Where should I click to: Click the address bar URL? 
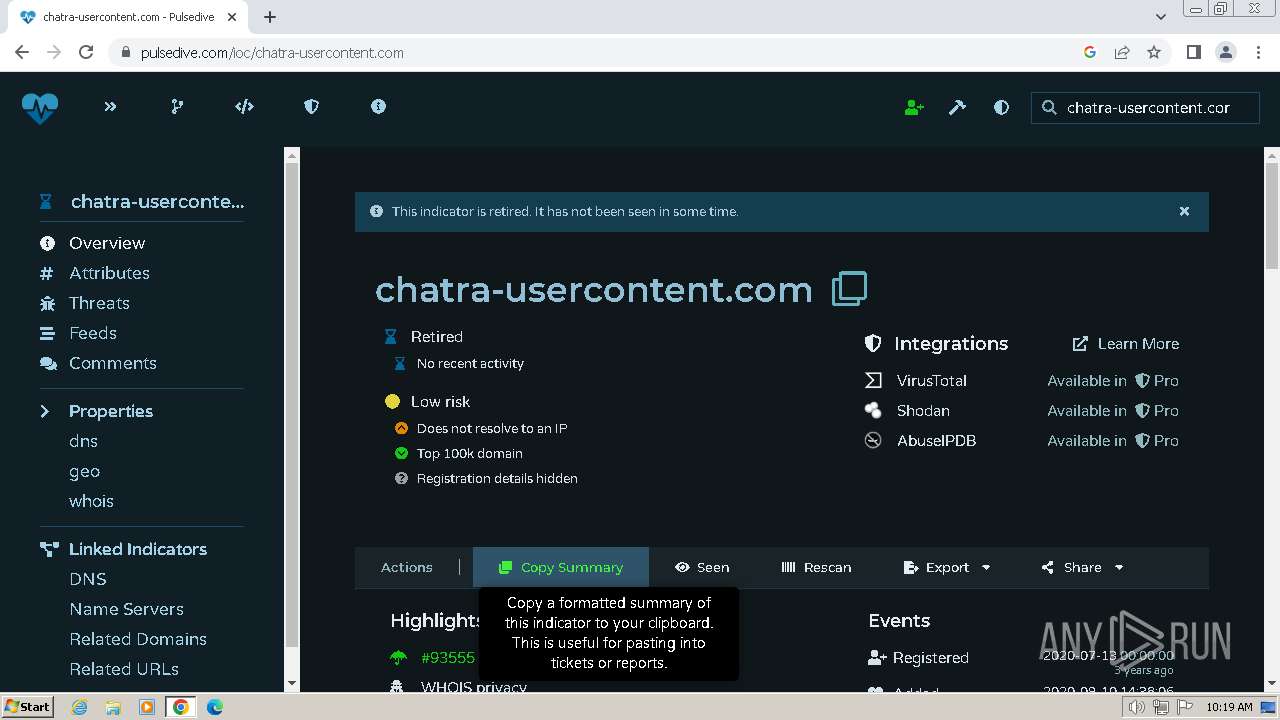pyautogui.click(x=272, y=52)
